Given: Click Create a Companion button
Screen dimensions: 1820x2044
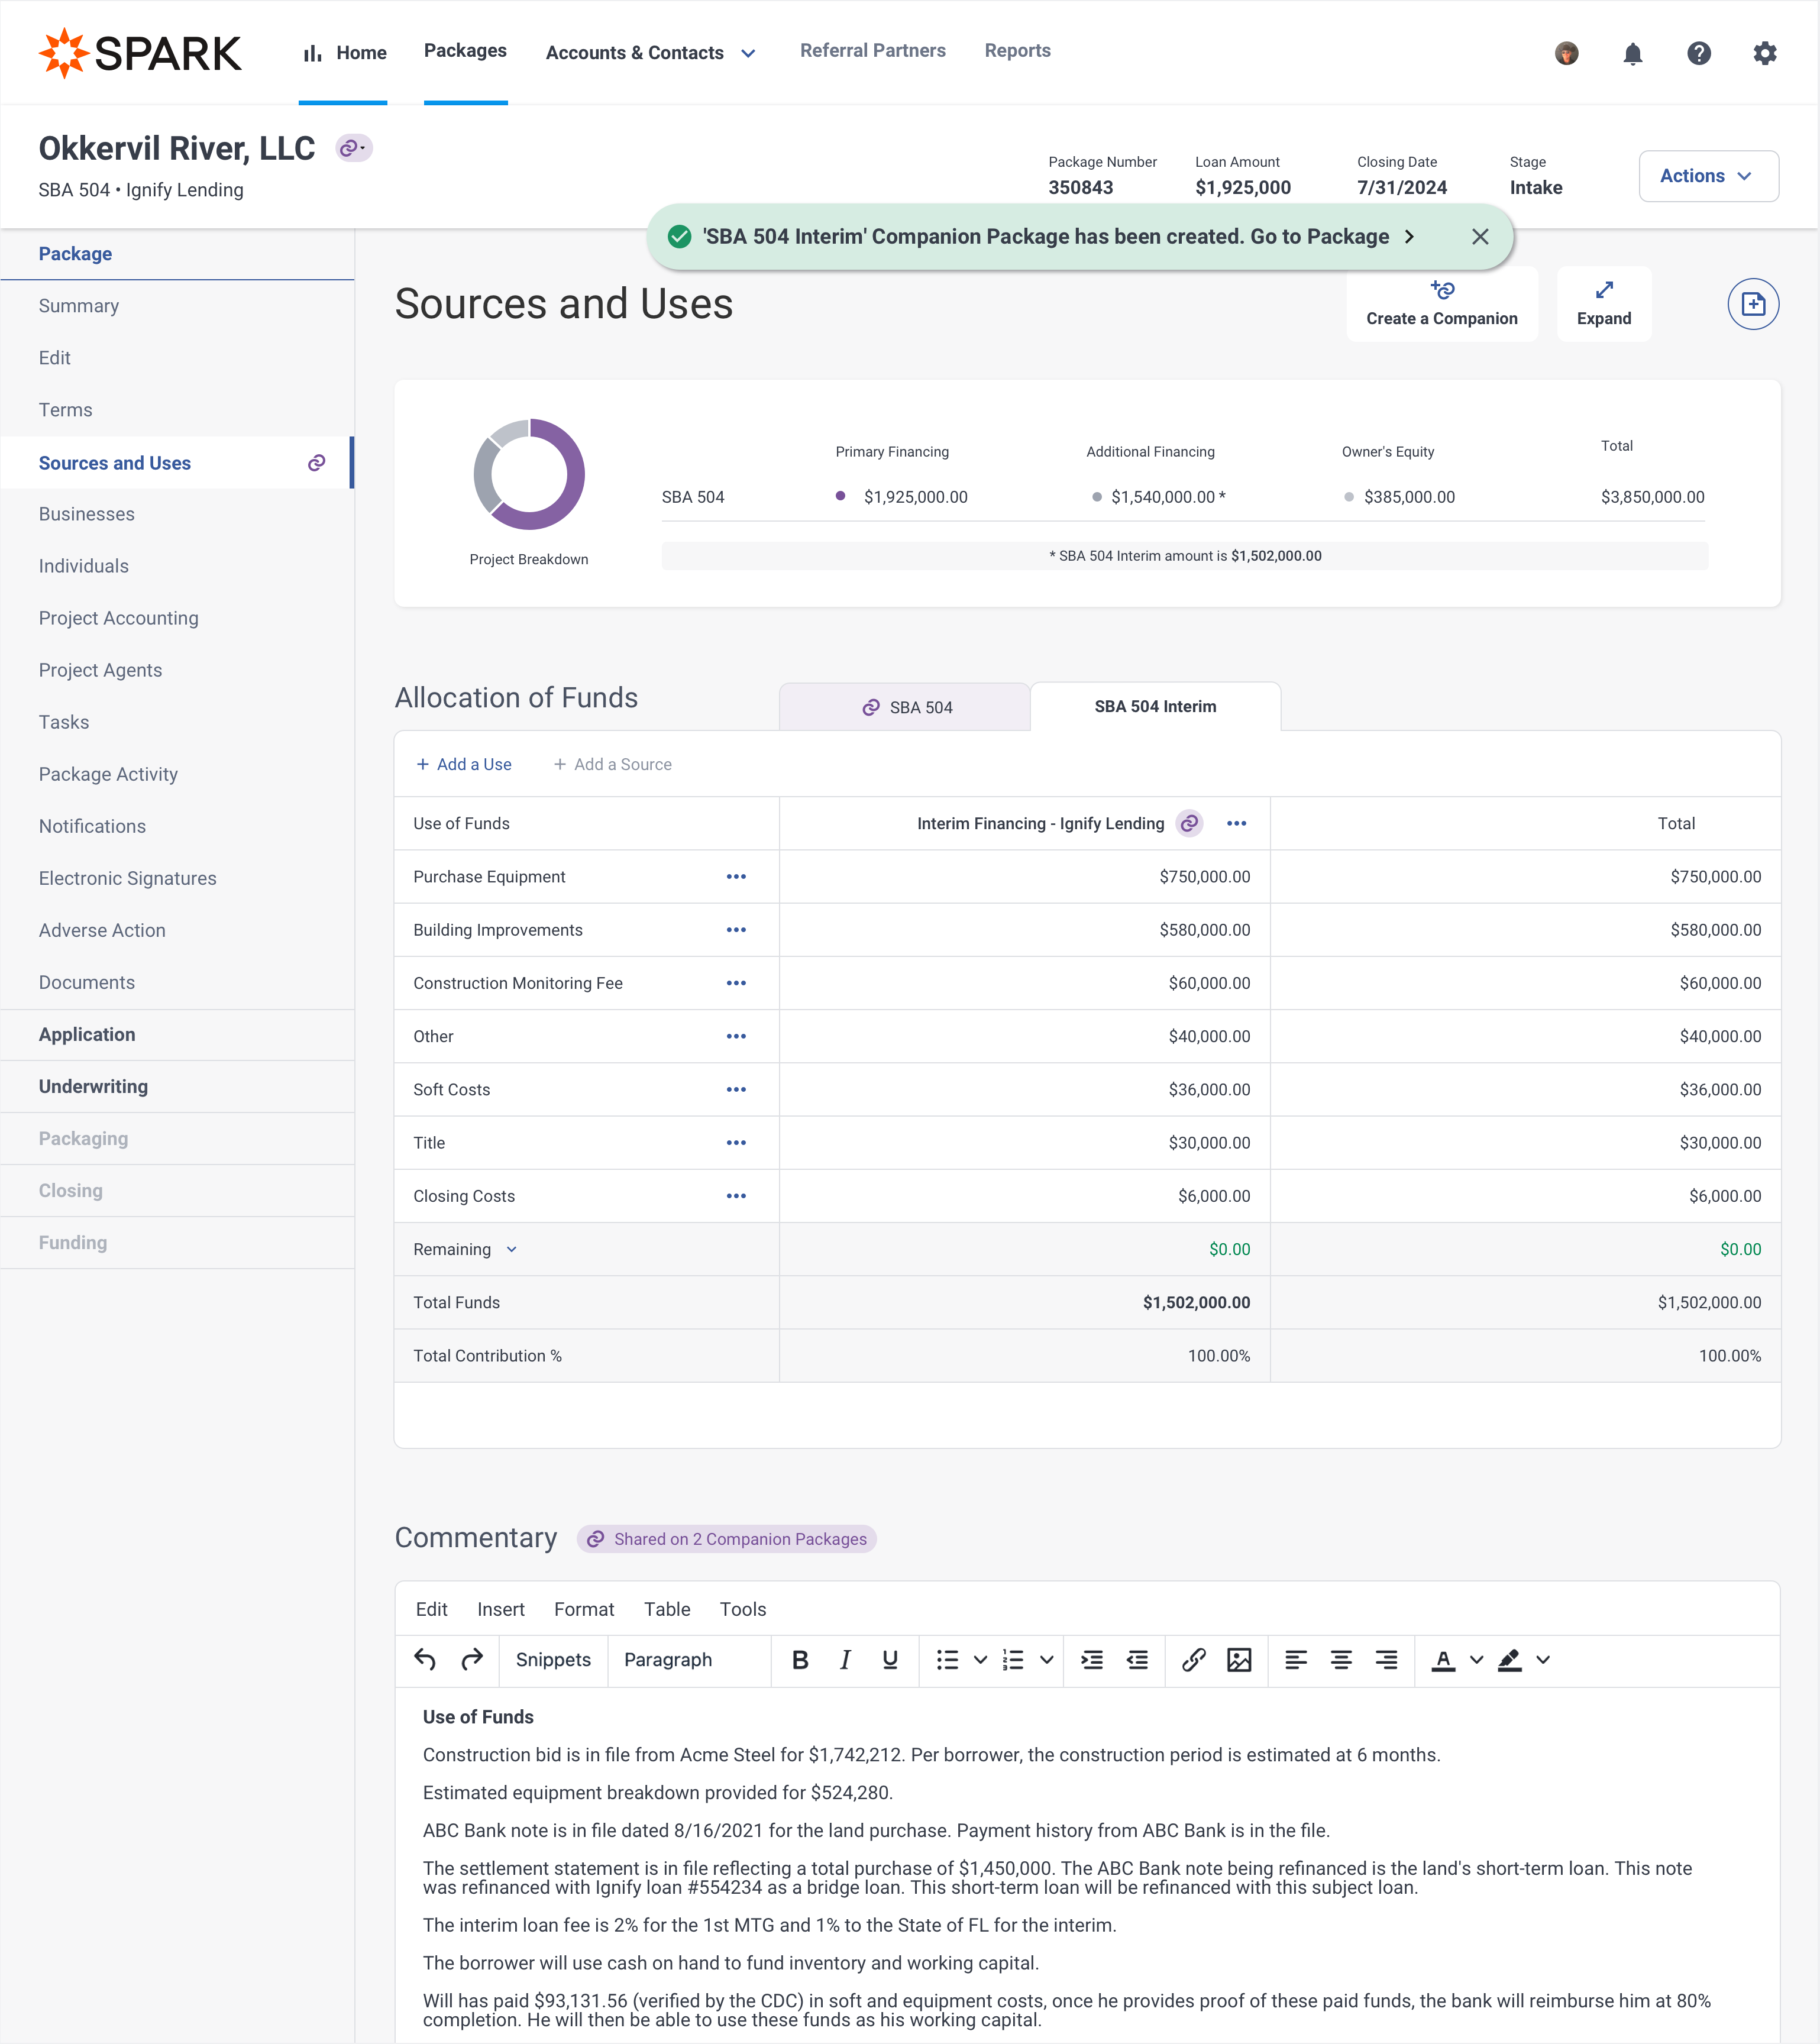Looking at the screenshot, I should coord(1441,304).
